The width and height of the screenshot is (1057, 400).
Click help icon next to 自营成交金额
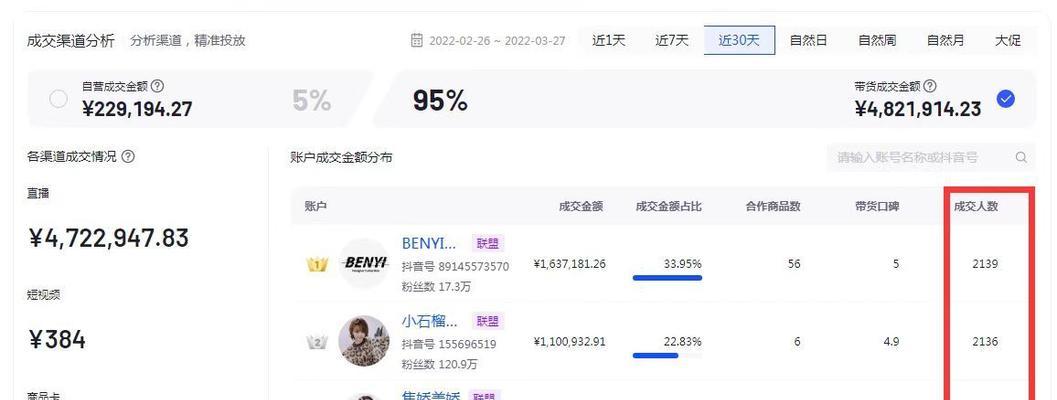click(158, 86)
